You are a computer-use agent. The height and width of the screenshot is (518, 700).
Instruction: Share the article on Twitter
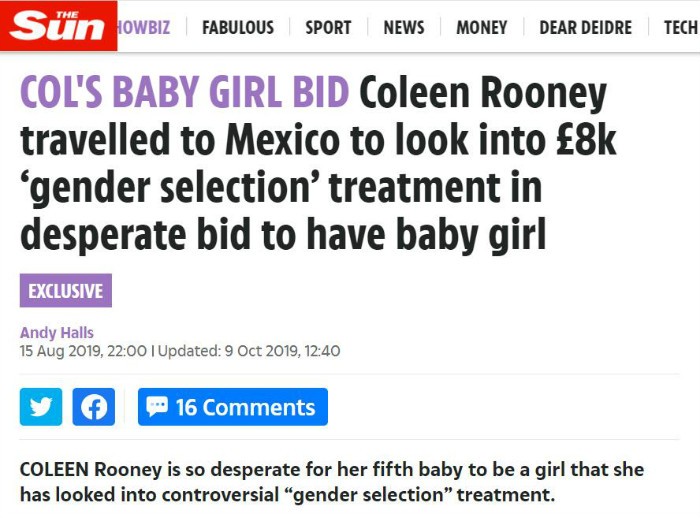tap(41, 407)
